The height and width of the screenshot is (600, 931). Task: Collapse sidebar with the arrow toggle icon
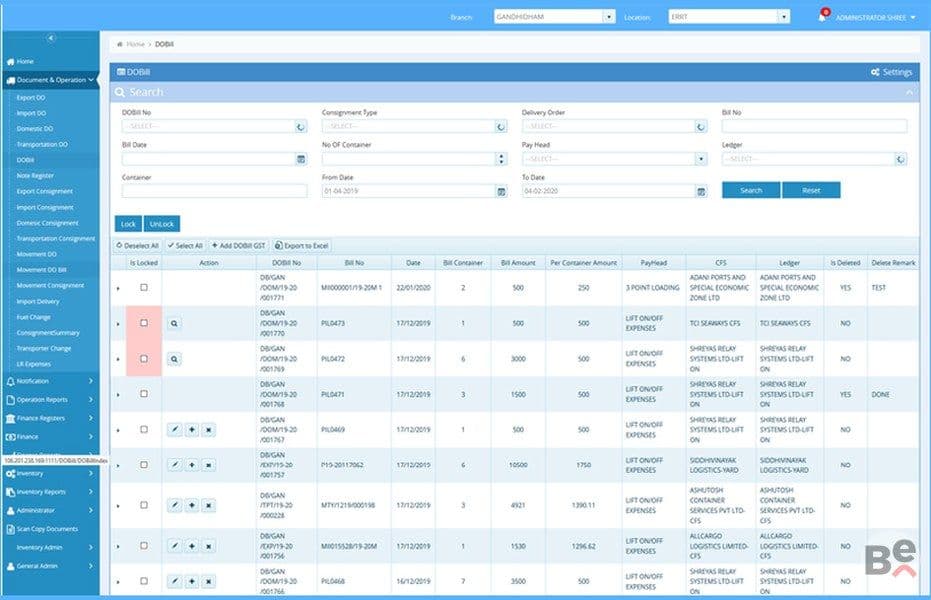[x=51, y=38]
